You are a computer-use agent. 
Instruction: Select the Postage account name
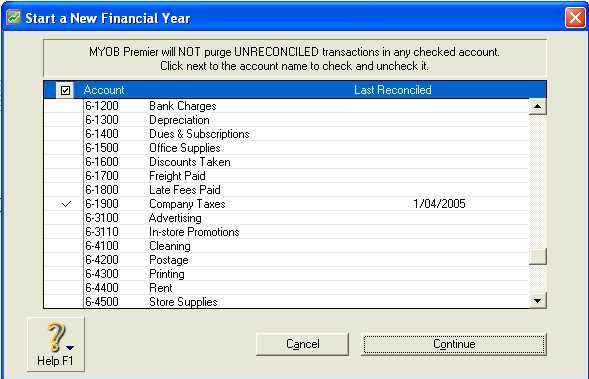[169, 260]
